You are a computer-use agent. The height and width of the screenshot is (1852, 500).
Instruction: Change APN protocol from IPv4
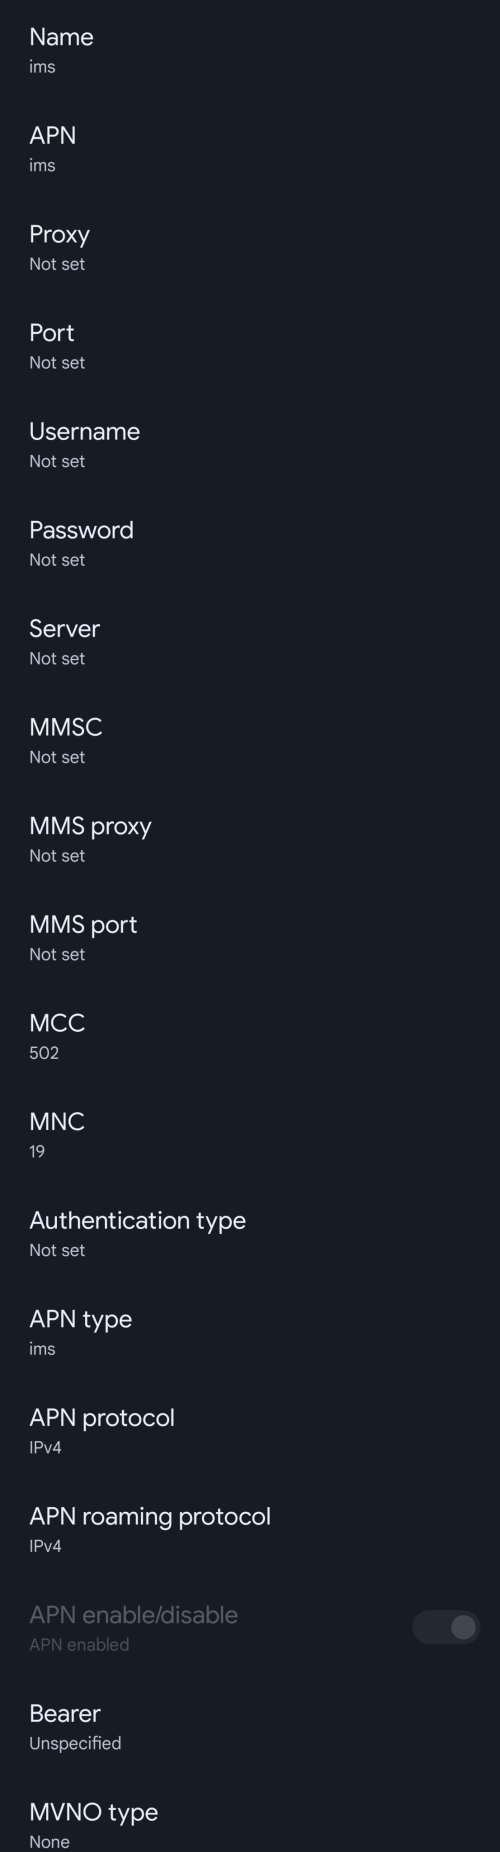tap(250, 1431)
